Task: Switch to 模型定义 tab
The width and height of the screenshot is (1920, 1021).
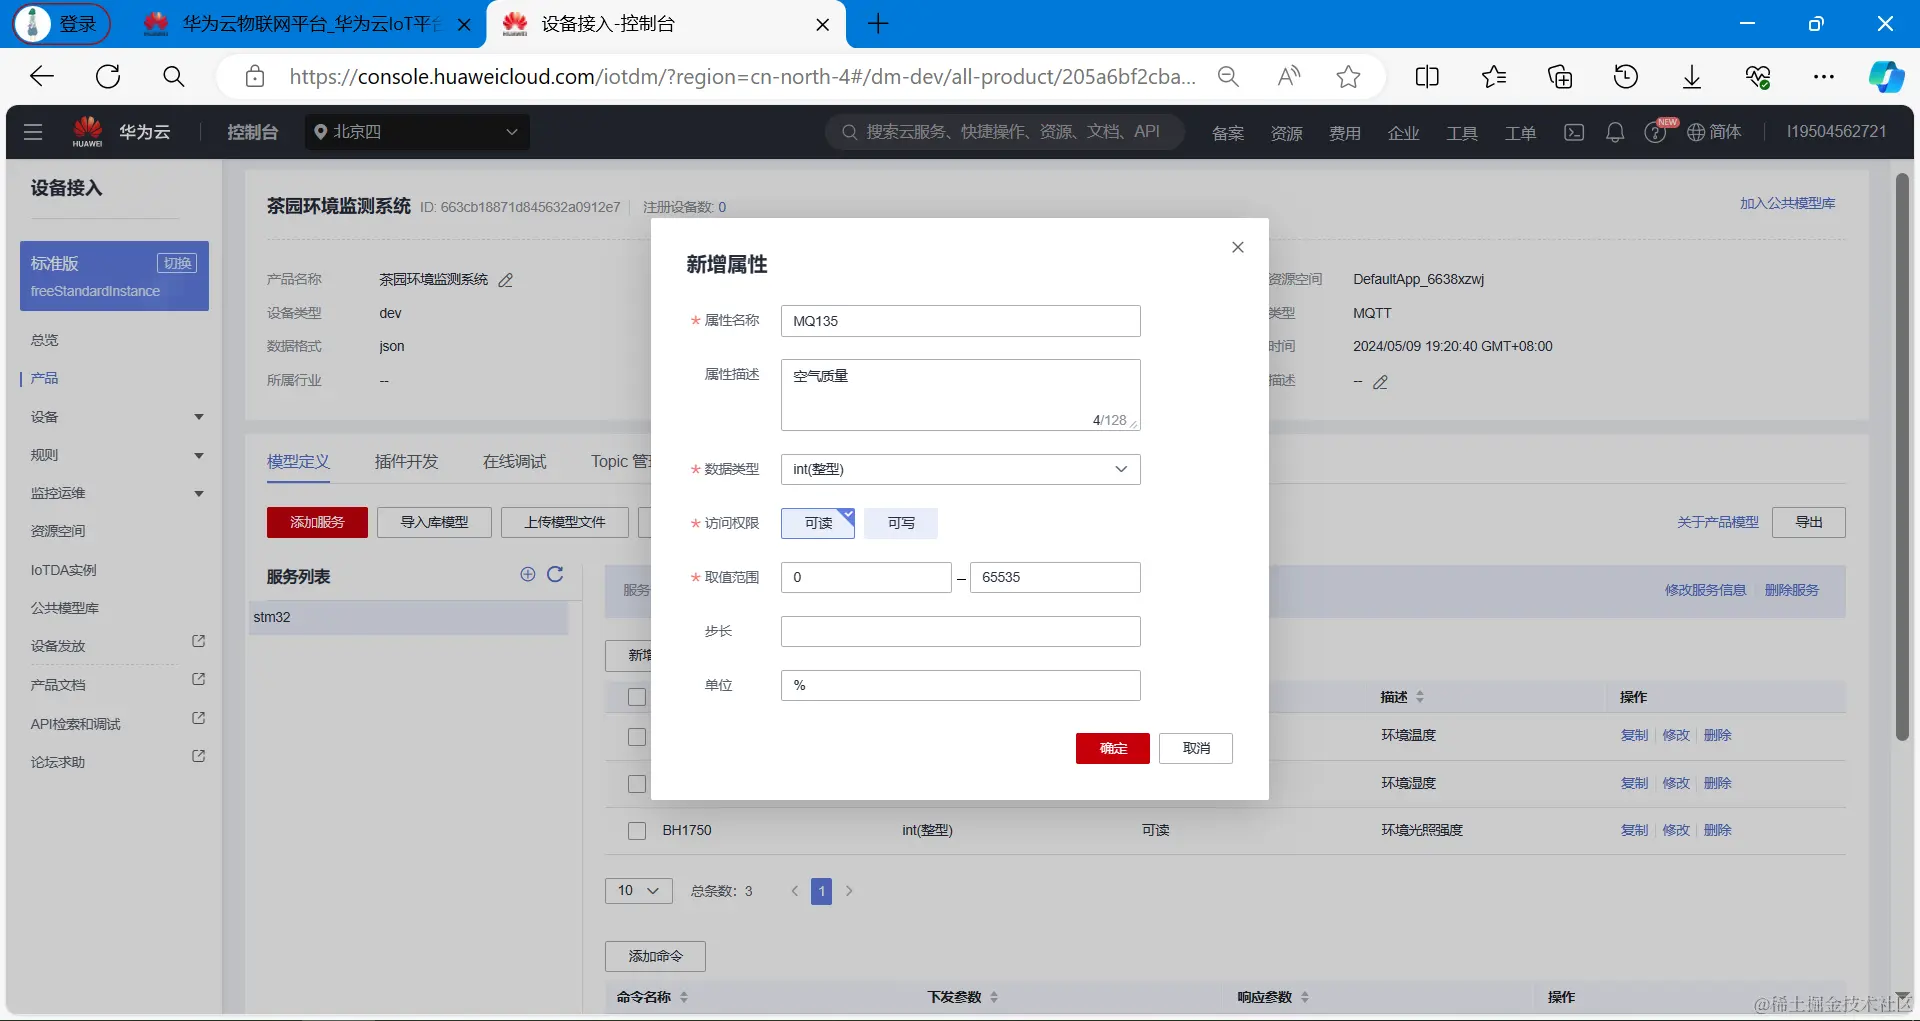Action: [x=298, y=462]
